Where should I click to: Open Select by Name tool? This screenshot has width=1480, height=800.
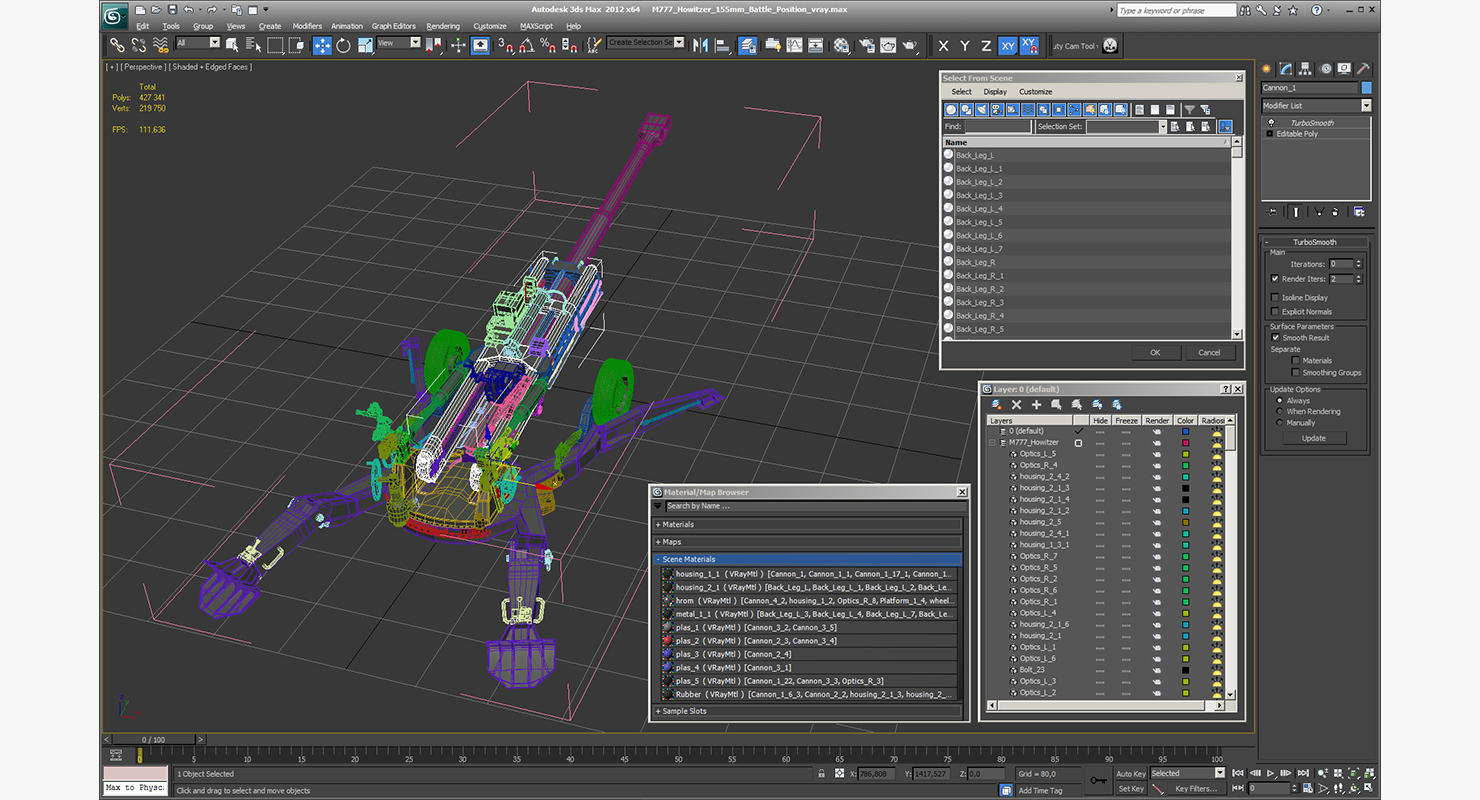(253, 45)
